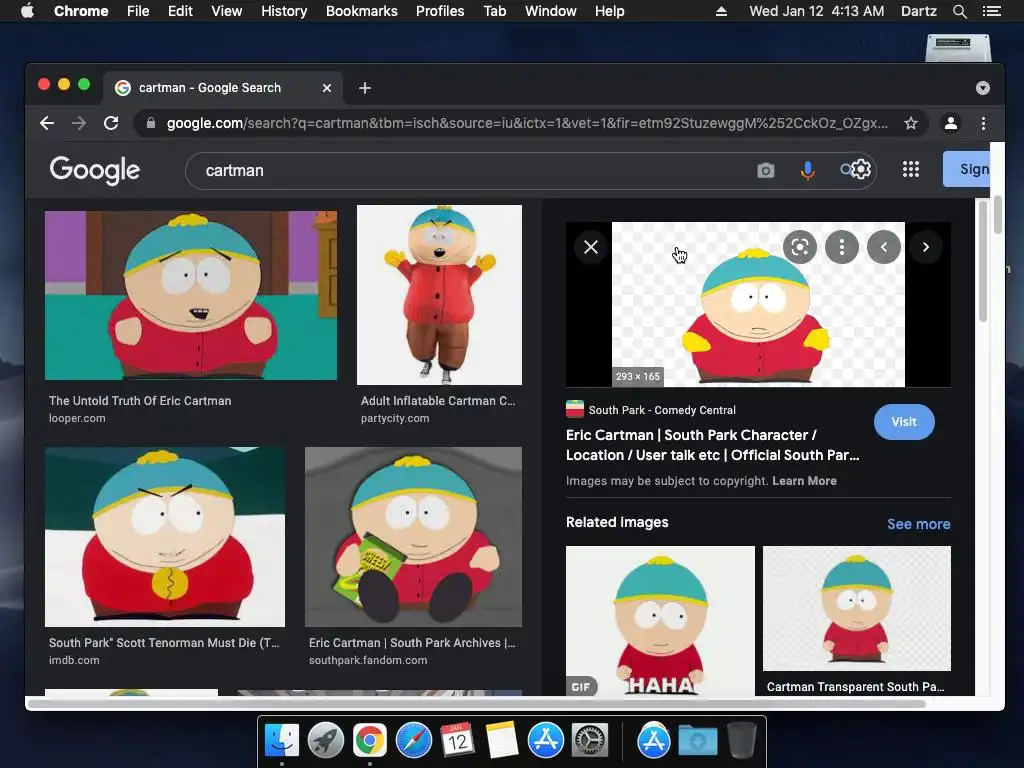The image size is (1024, 768).
Task: Close the cartman - Google Search tab
Action: tap(327, 88)
